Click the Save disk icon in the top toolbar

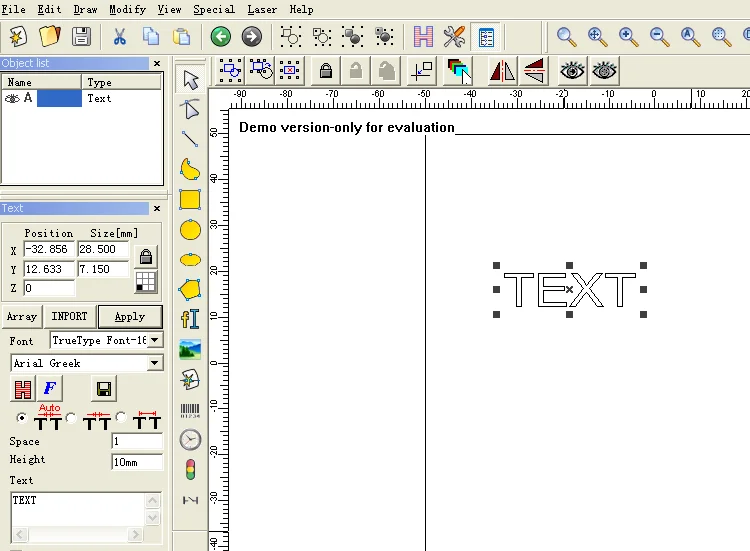click(x=81, y=37)
